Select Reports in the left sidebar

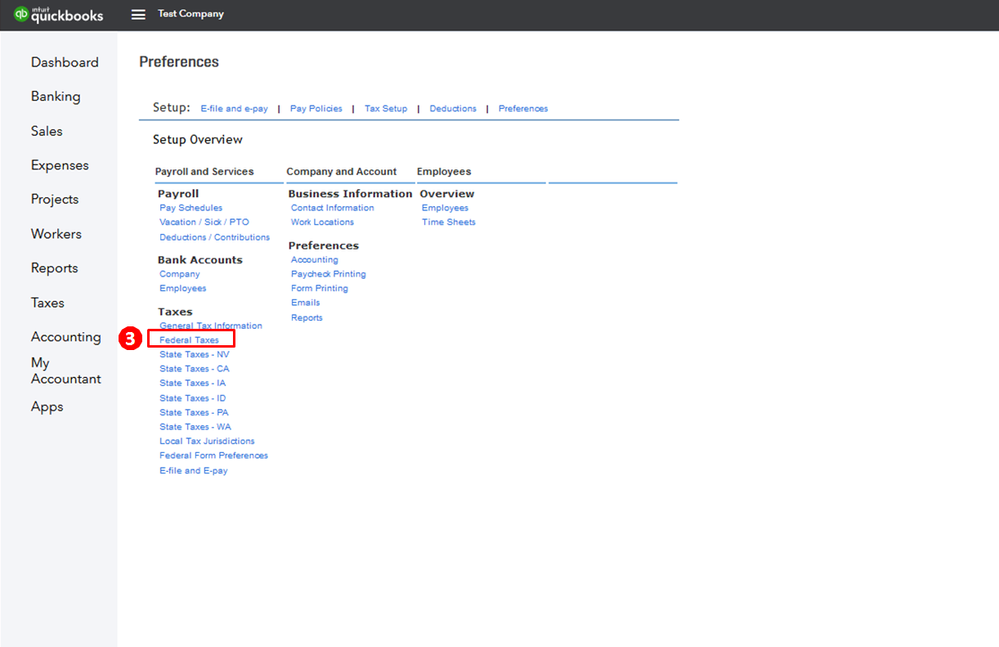[54, 268]
